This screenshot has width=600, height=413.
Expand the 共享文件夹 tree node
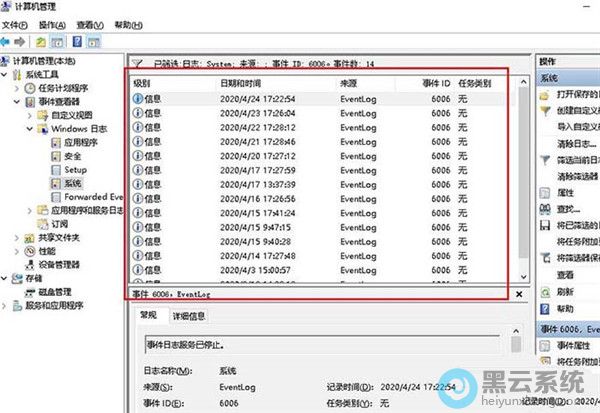pyautogui.click(x=16, y=237)
